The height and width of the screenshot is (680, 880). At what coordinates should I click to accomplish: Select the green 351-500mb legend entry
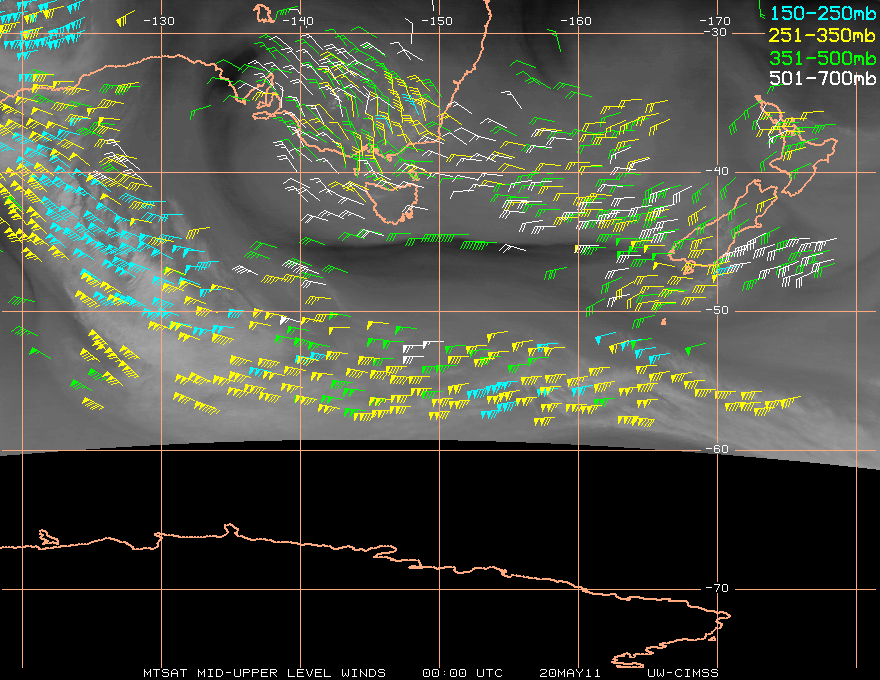pyautogui.click(x=821, y=57)
